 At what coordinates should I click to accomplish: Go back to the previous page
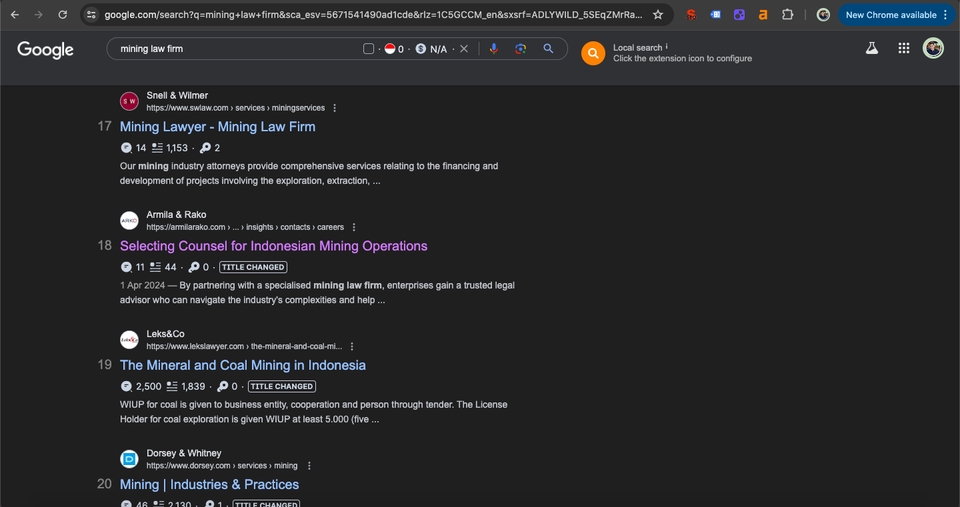[15, 15]
